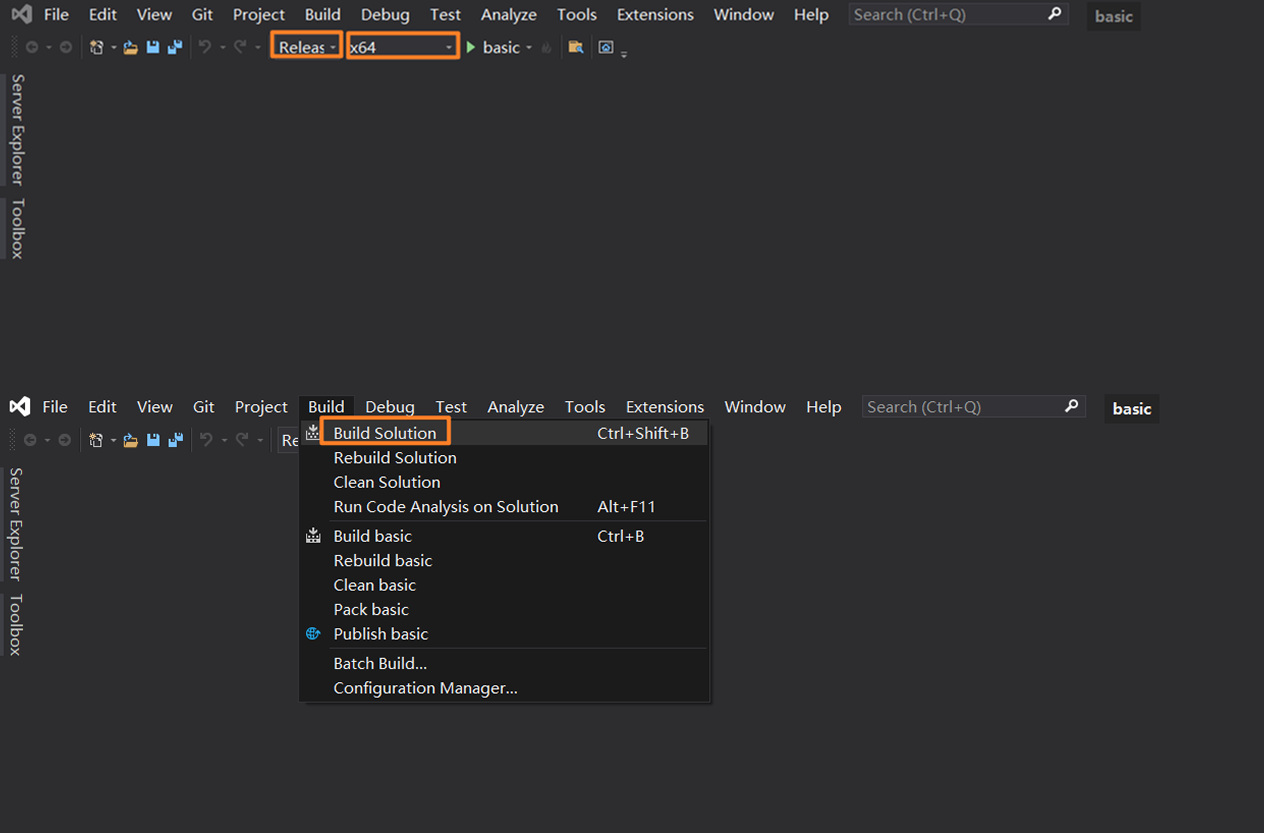Click the Visual Studio logo in top window
The image size is (1264, 833).
pos(21,15)
